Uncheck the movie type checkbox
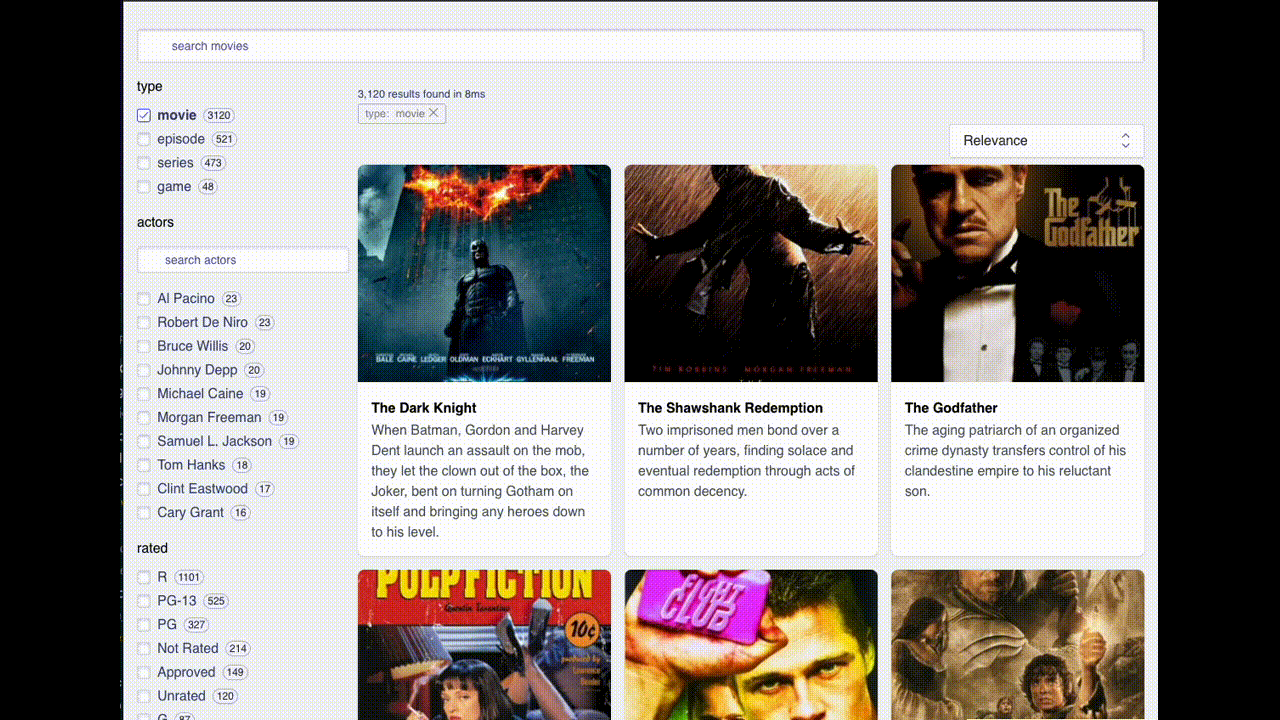1280x720 pixels. pos(144,115)
